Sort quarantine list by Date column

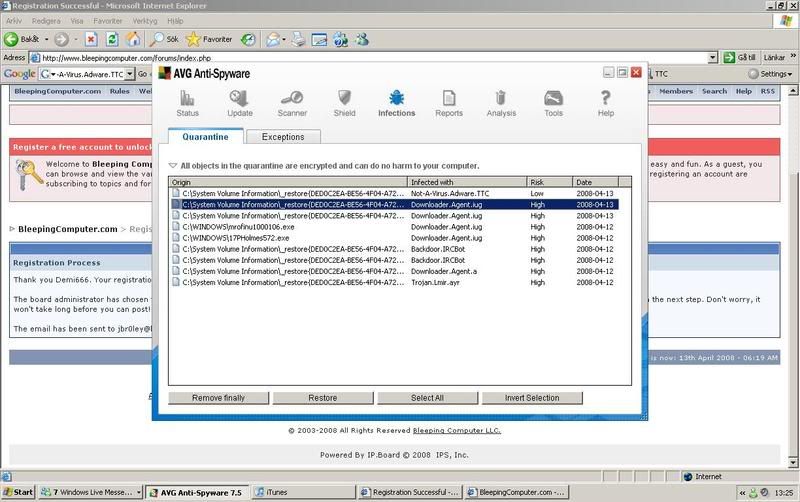coord(595,182)
